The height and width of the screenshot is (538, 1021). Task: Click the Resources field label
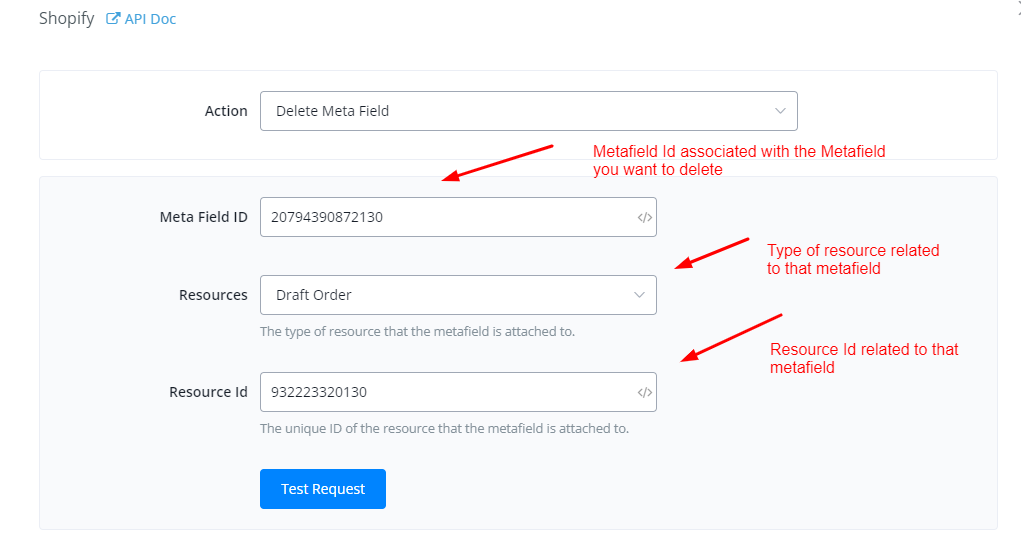click(x=213, y=295)
